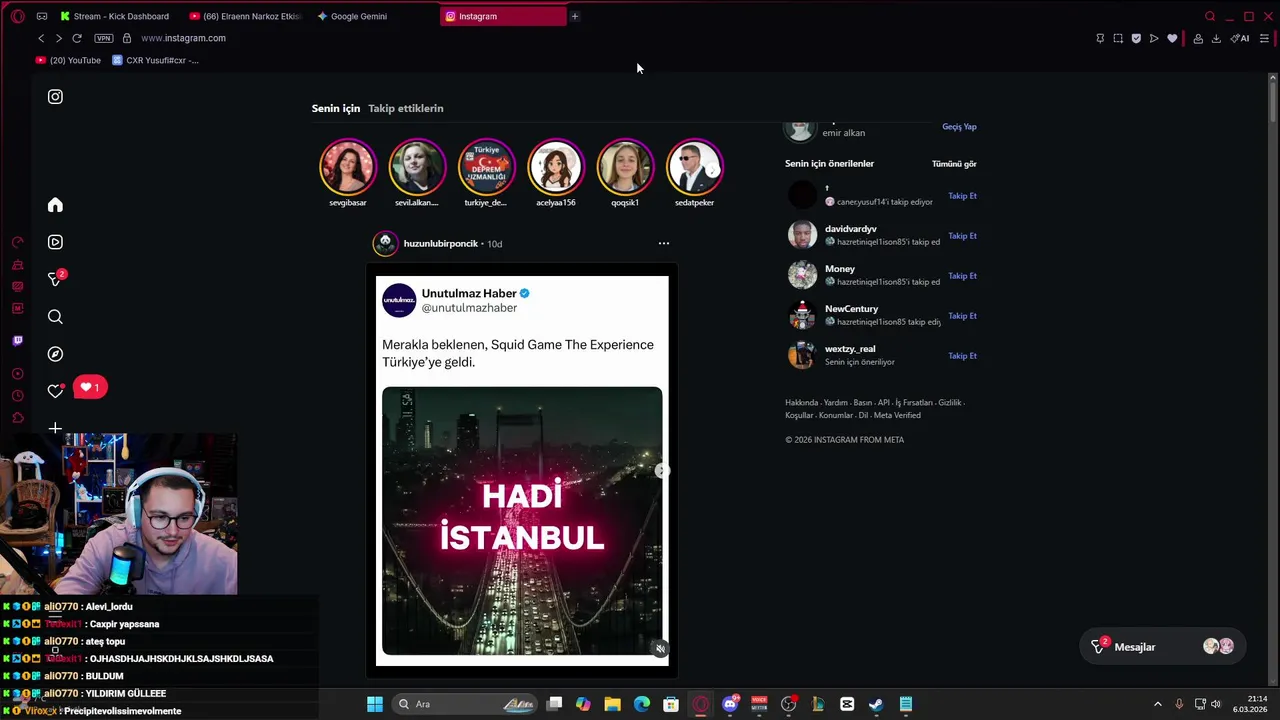Viewport: 1280px width, 720px height.
Task: View sevgibasar's story
Action: pyautogui.click(x=348, y=166)
